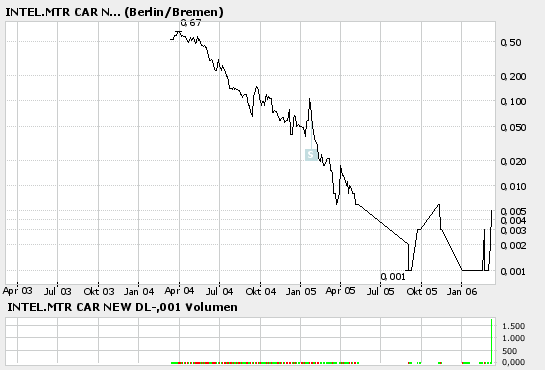
Task: Click the low value label '0,001' beside the line
Action: click(393, 277)
